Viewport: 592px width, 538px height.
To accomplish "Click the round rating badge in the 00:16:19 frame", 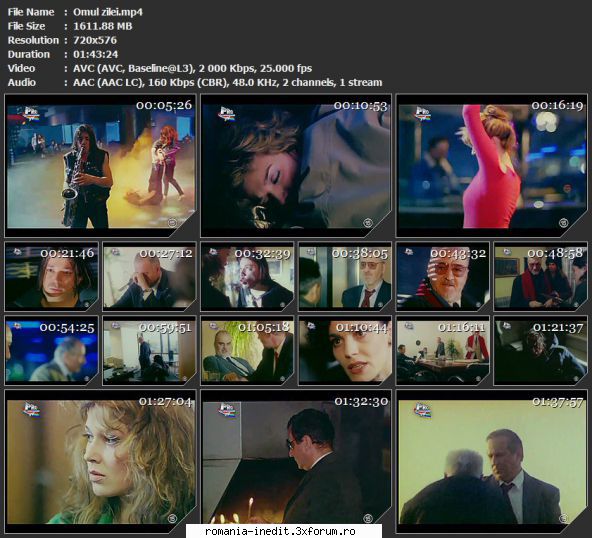I will (x=564, y=223).
